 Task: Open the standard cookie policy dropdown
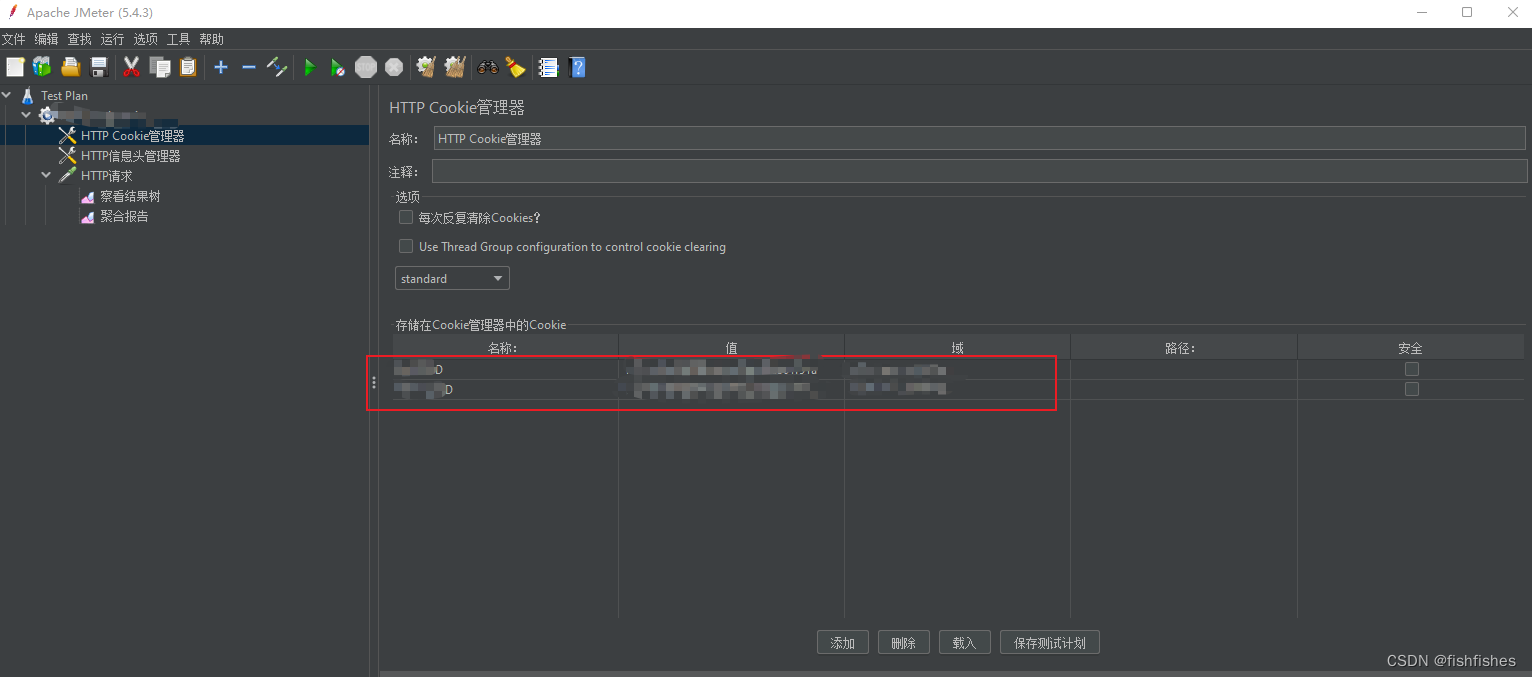452,278
